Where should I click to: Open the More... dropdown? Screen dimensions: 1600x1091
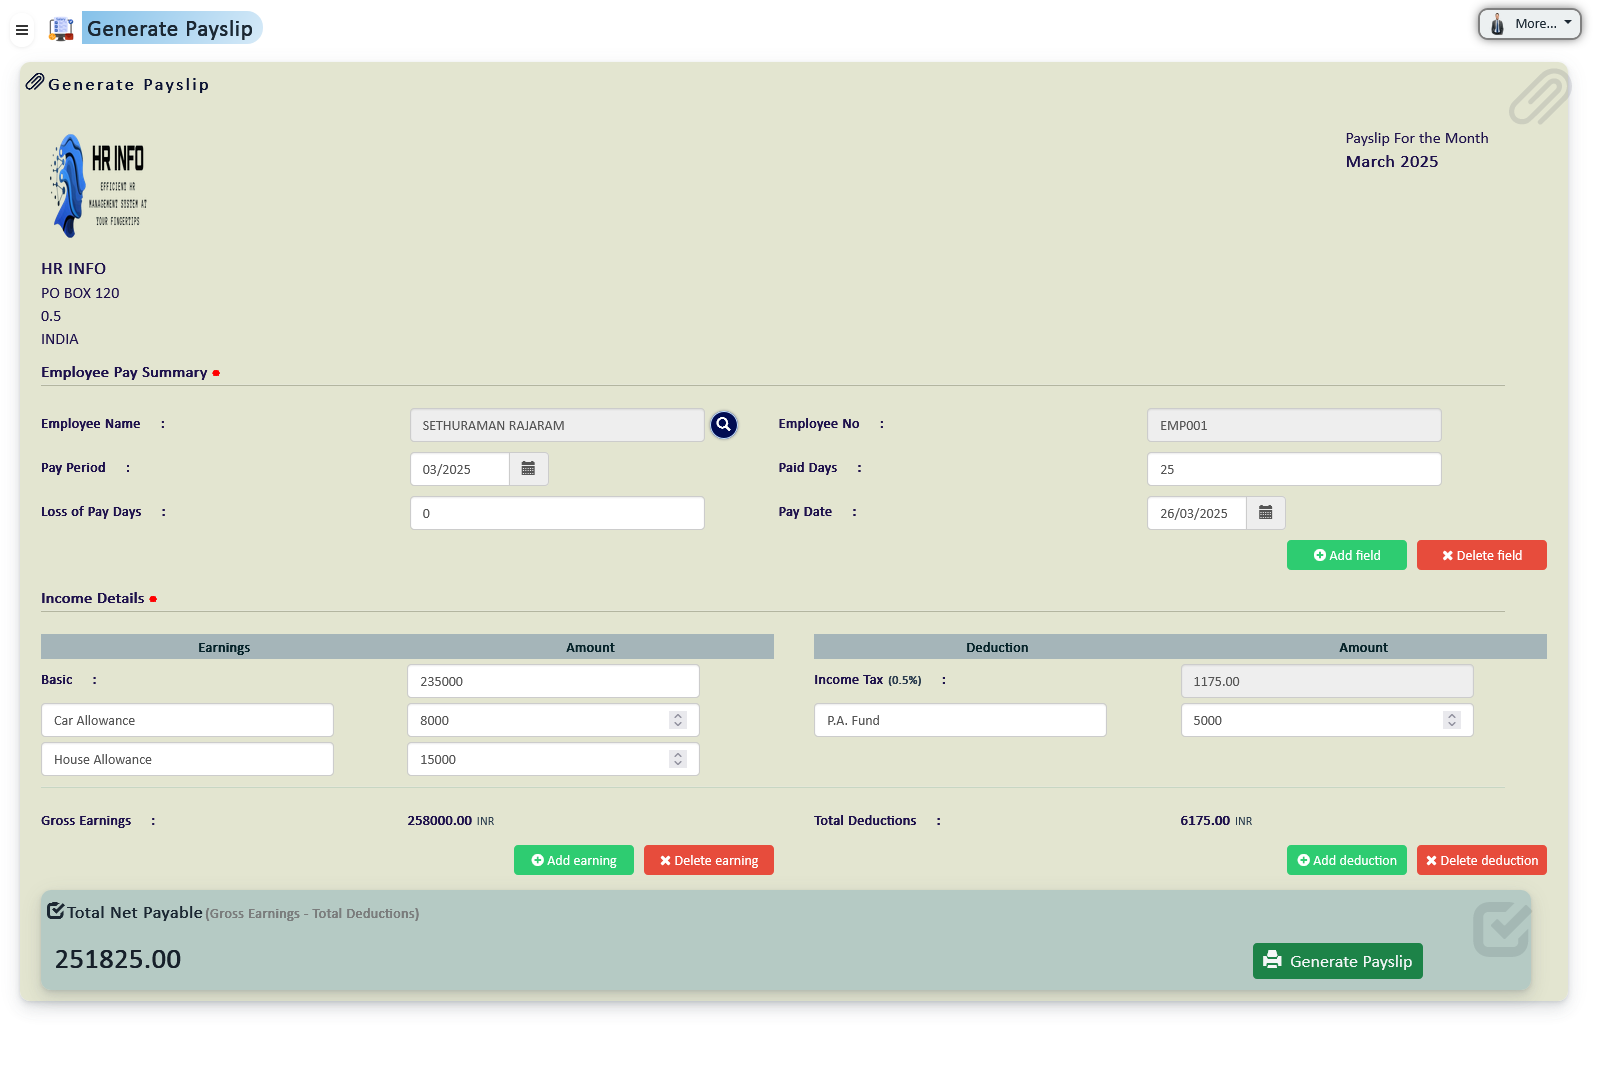(x=1529, y=23)
